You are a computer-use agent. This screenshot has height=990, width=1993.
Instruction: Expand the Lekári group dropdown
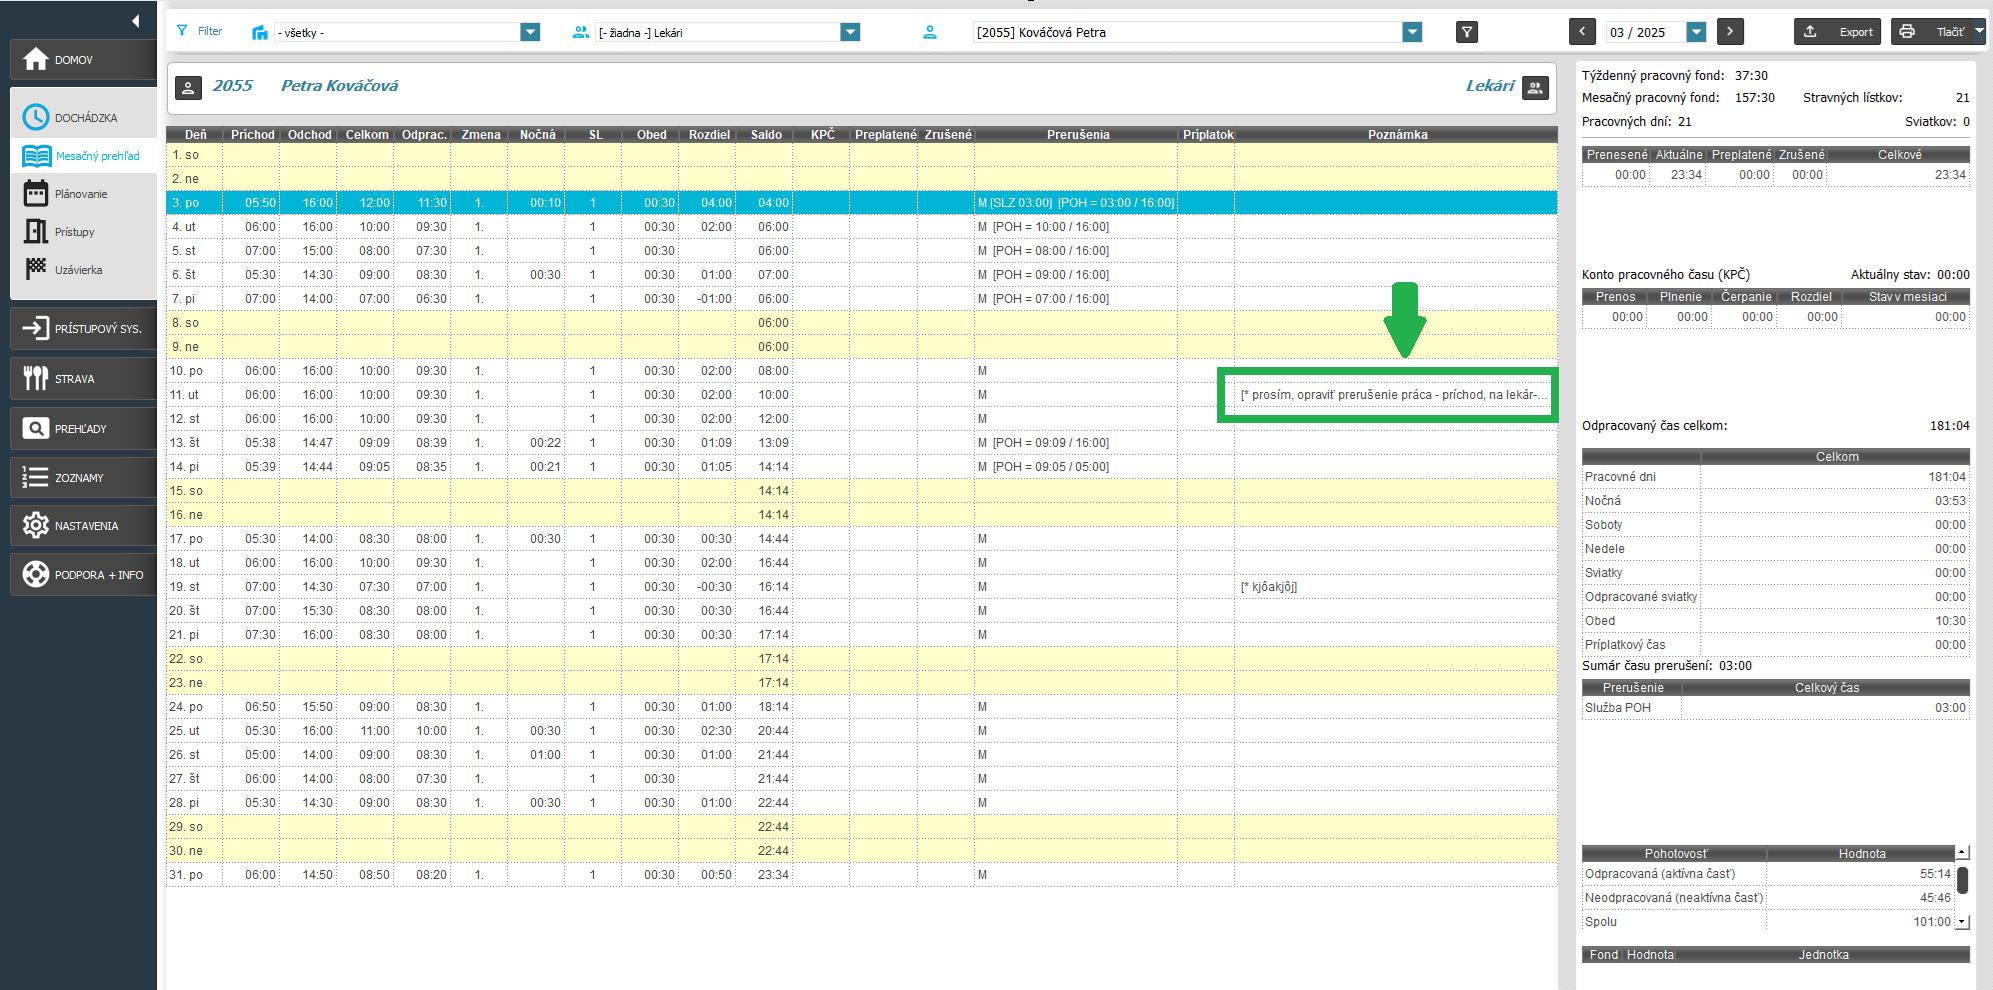point(850,32)
